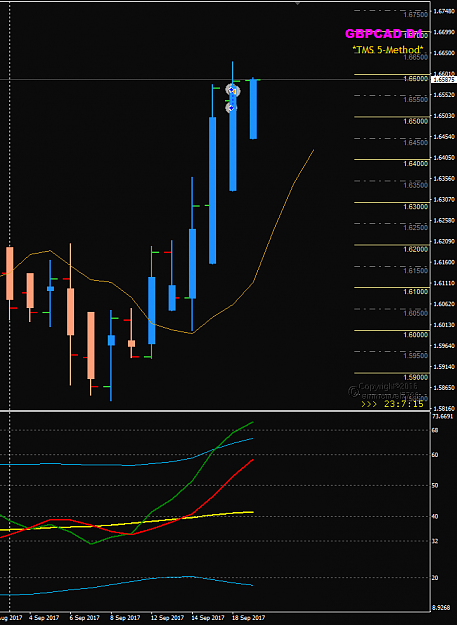Click the 8 Sep 2017 date label
The width and height of the screenshot is (457, 625).
(x=126, y=617)
